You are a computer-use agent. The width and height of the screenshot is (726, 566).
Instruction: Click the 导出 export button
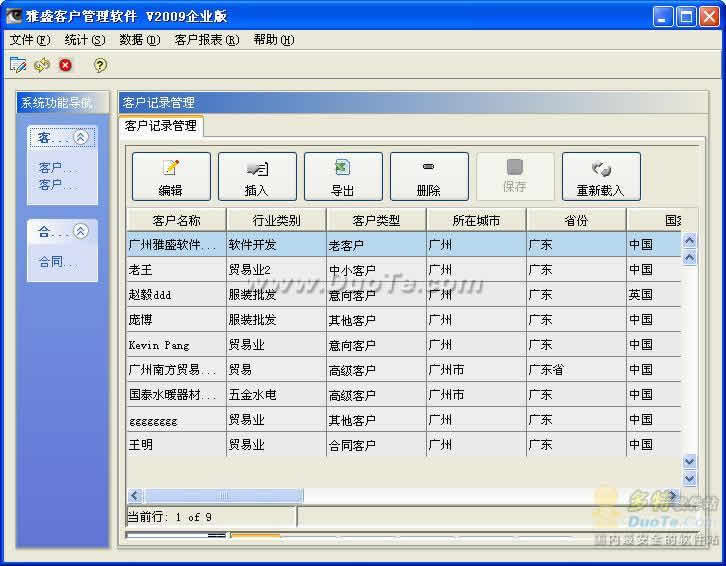[343, 176]
